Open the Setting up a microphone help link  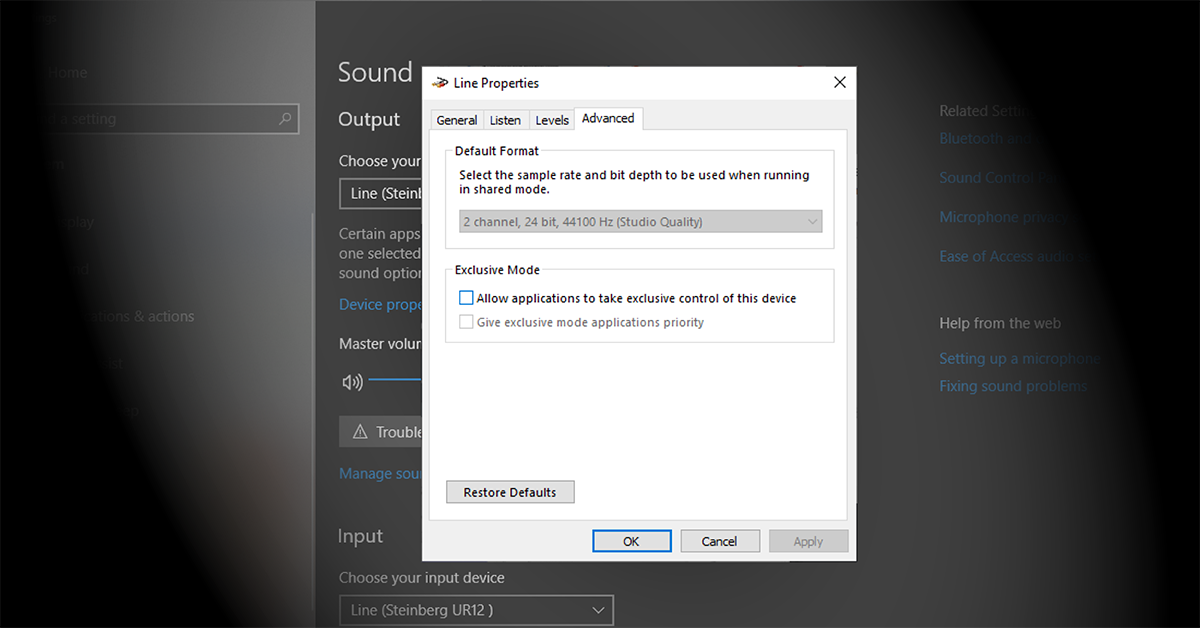coord(1019,358)
